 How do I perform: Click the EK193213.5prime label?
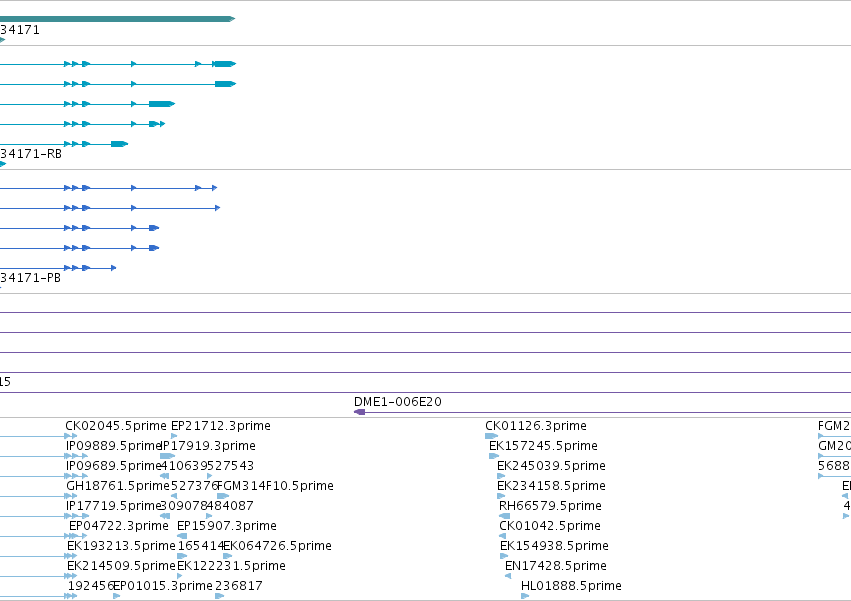(121, 546)
